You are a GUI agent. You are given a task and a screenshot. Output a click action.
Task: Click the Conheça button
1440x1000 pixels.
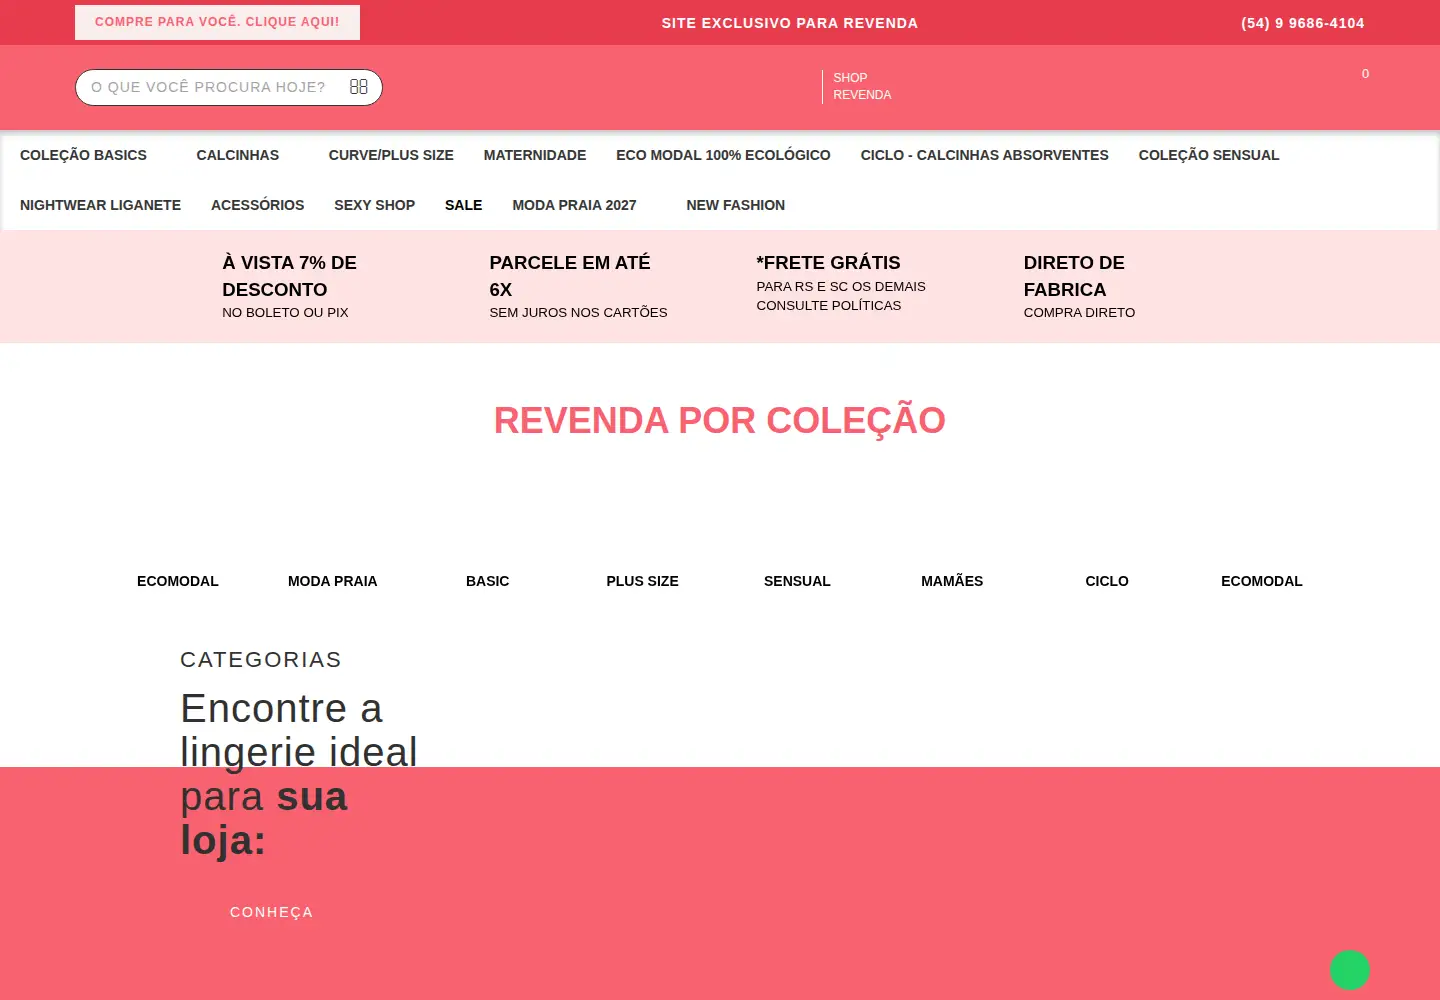coord(271,912)
